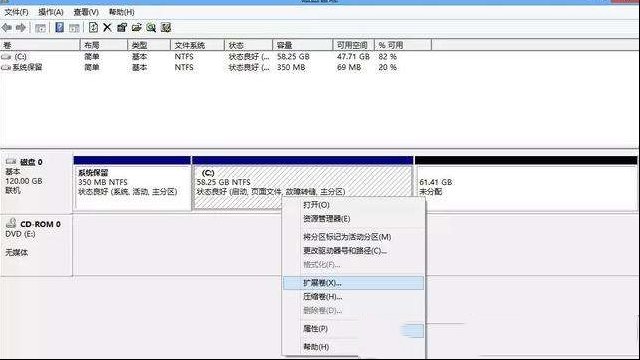Click the refresh toolbar icon
Screen dimensions: 640x360
[93, 27]
